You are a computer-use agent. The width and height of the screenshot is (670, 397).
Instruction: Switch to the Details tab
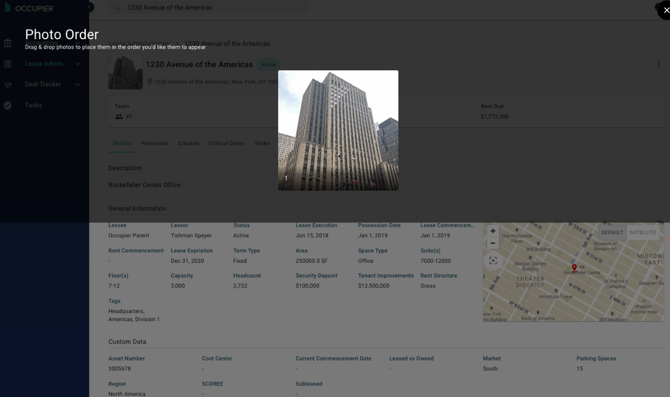point(122,143)
